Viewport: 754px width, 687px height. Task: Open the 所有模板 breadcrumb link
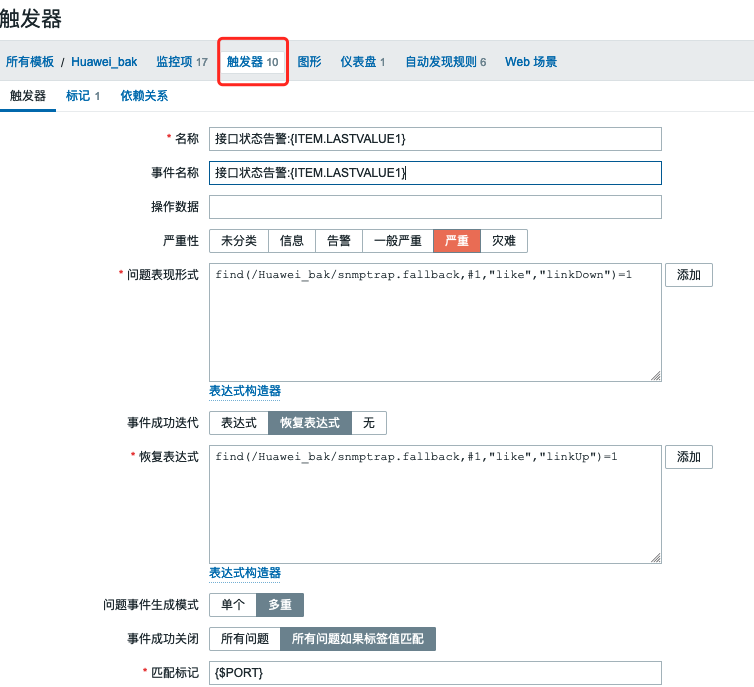(30, 62)
